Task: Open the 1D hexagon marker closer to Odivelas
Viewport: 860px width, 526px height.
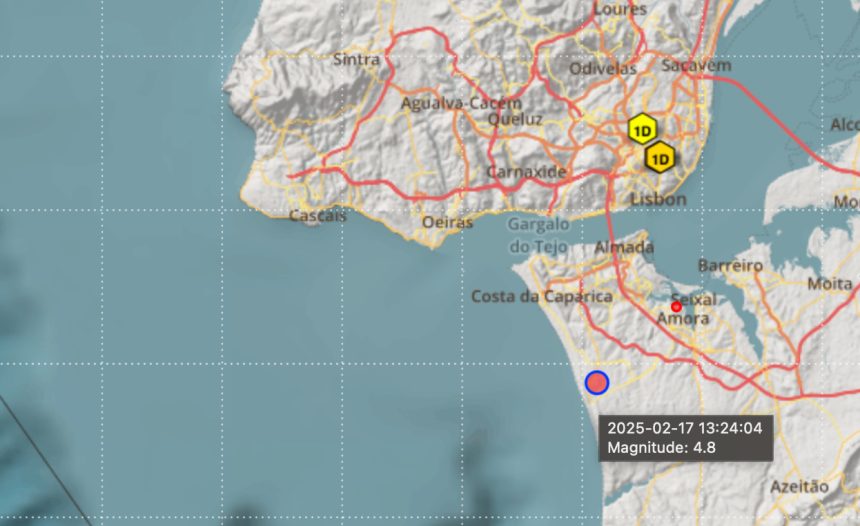Action: click(x=642, y=130)
